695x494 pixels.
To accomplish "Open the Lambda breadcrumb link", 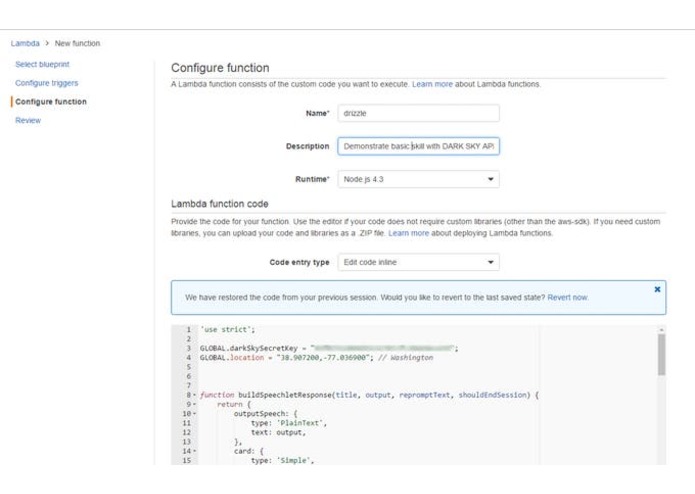I will (25, 43).
